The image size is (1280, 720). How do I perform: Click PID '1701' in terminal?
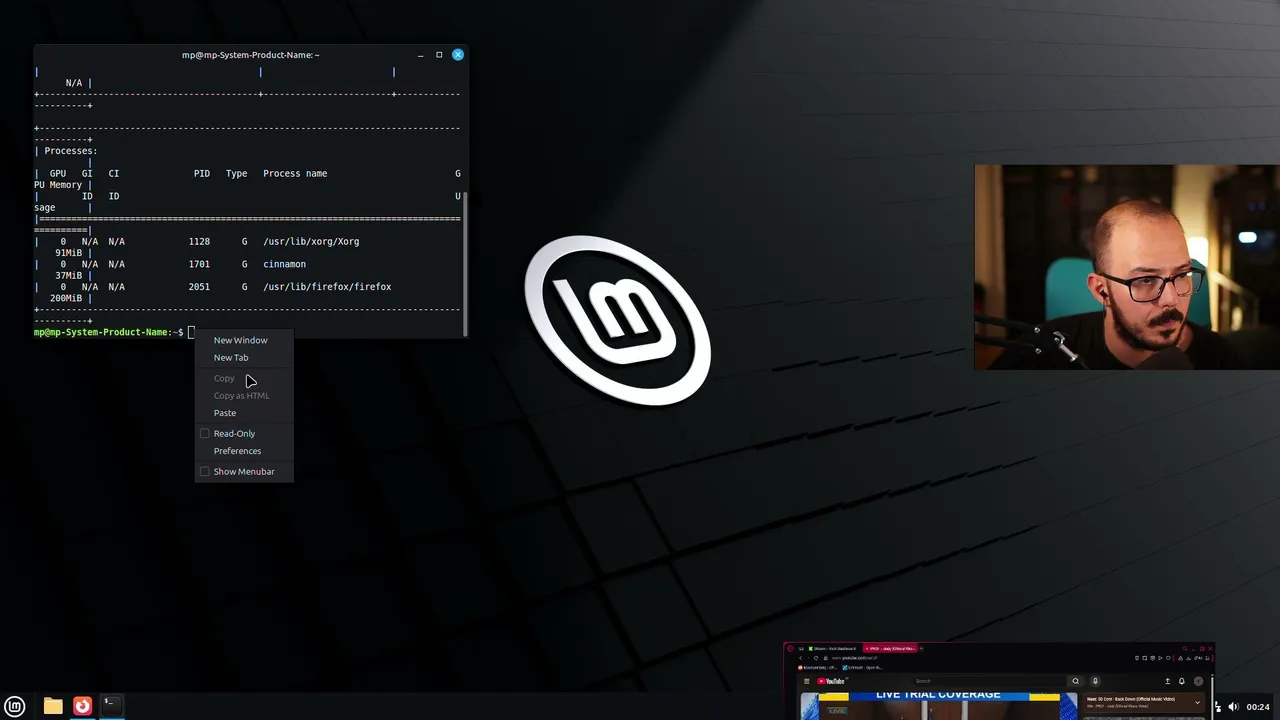[199, 264]
